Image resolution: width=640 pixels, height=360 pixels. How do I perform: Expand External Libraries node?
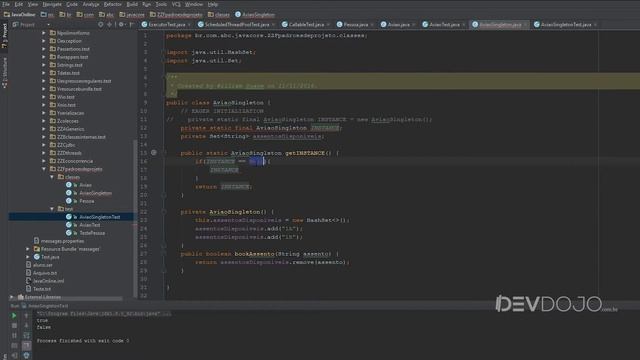pos(11,297)
